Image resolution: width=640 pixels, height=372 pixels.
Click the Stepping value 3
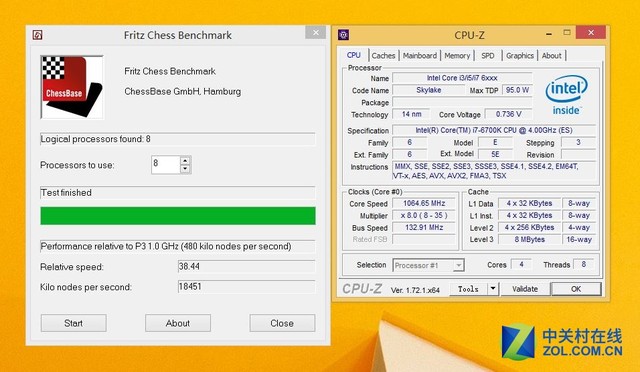coord(578,142)
